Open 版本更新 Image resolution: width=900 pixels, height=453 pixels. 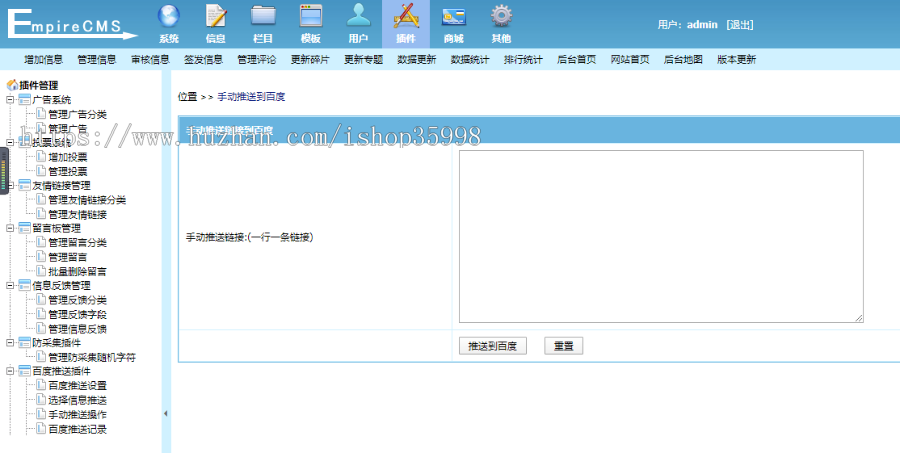click(737, 59)
